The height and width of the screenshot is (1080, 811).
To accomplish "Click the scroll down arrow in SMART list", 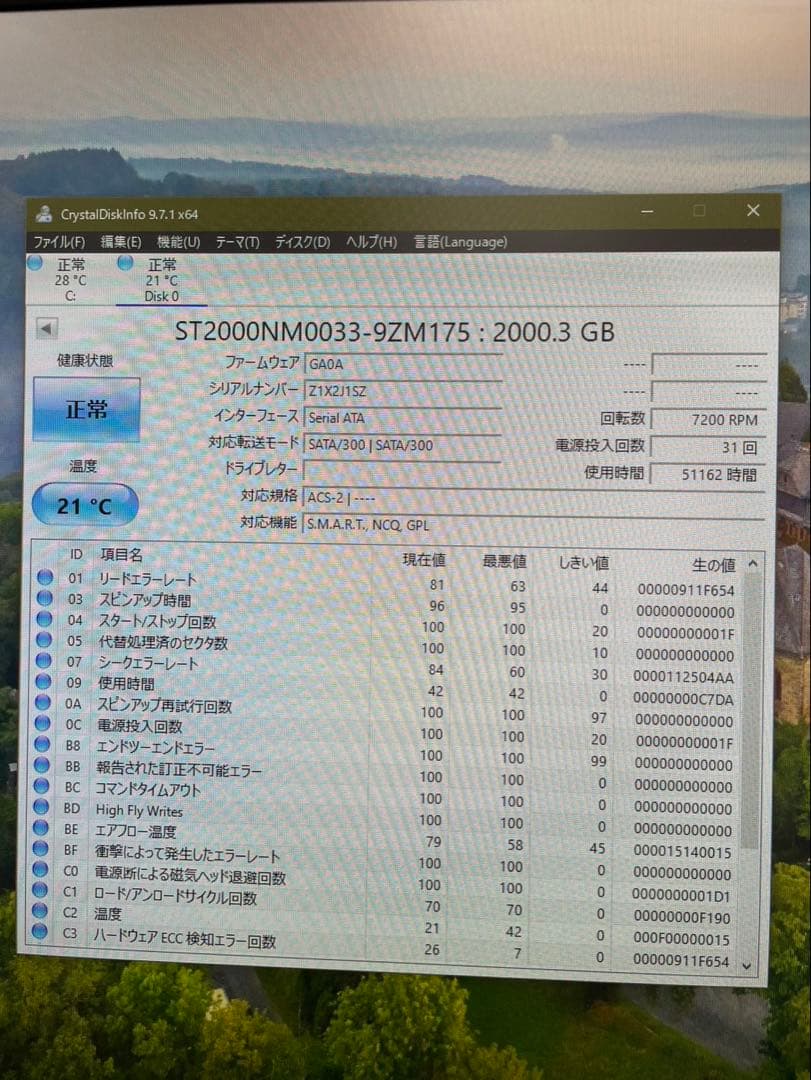I will coord(747,966).
